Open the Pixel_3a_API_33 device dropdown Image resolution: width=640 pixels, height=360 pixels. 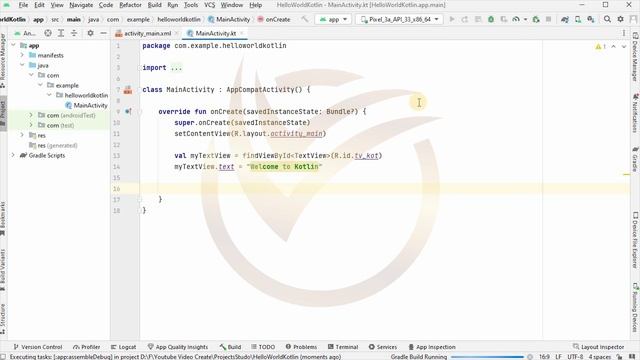point(400,19)
